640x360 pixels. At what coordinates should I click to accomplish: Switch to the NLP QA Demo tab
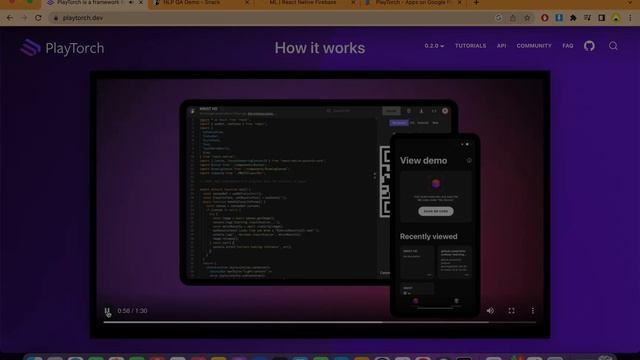pos(201,3)
